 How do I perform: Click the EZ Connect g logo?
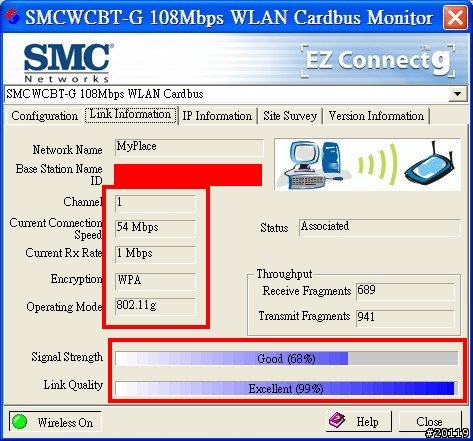(378, 60)
